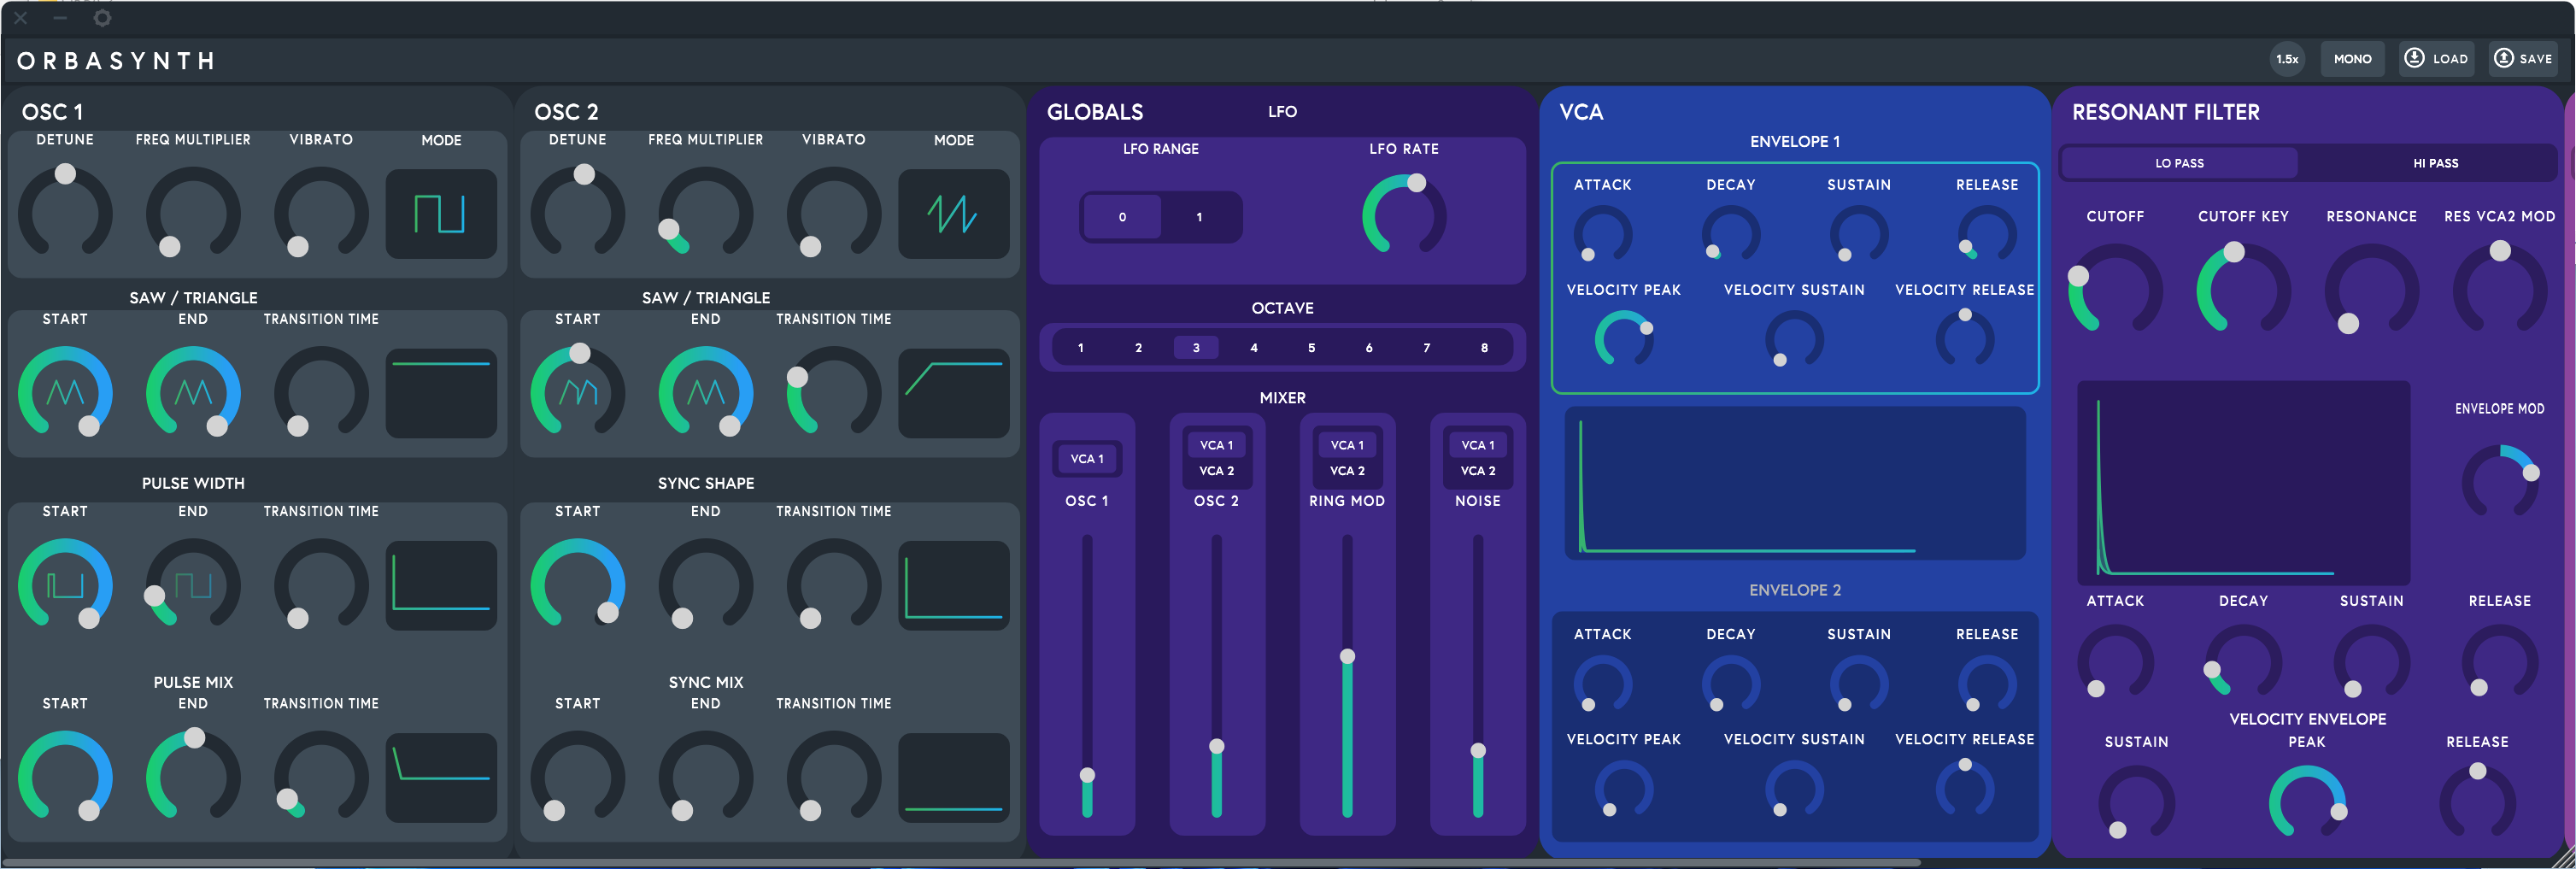2576x869 pixels.
Task: Click the settings gear in title bar
Action: click(102, 18)
